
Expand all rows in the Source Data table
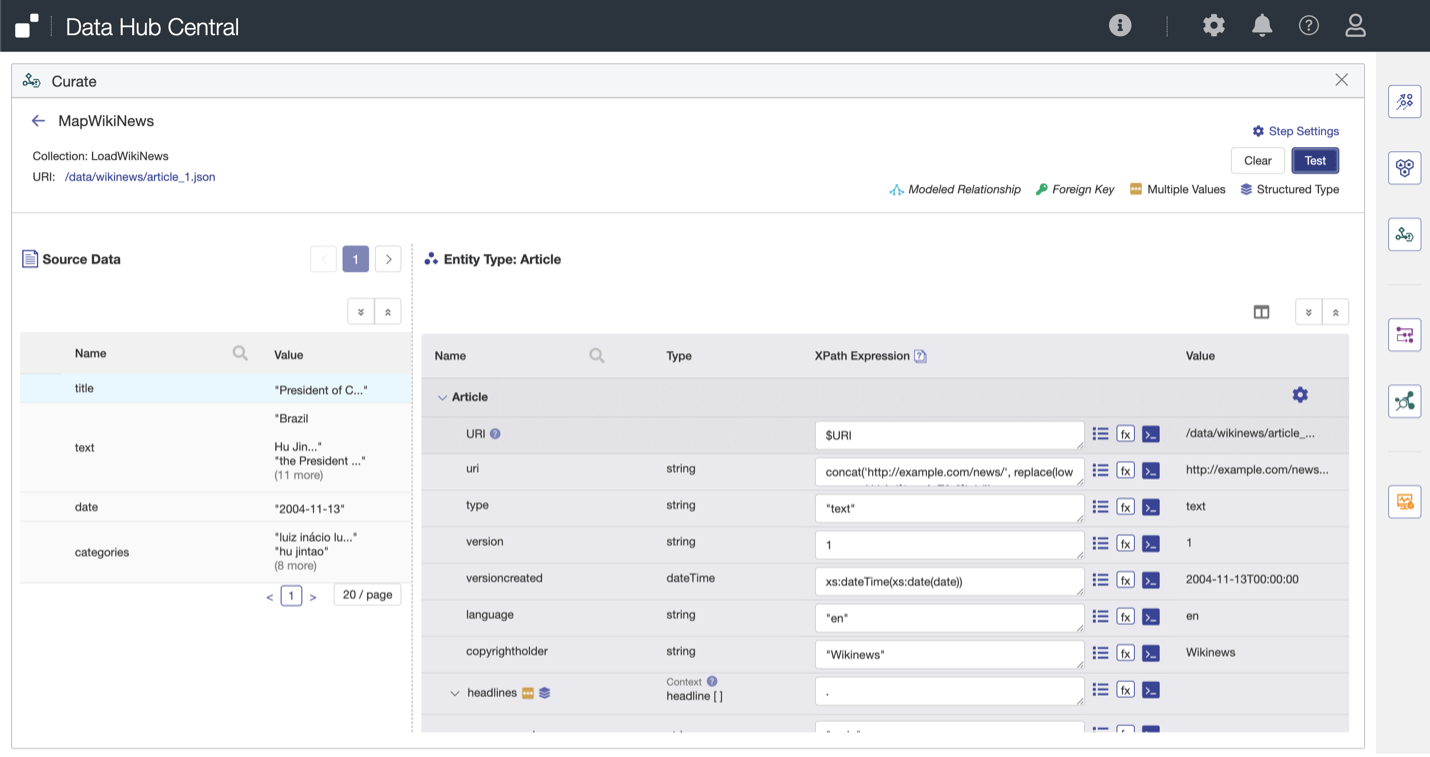tap(361, 312)
